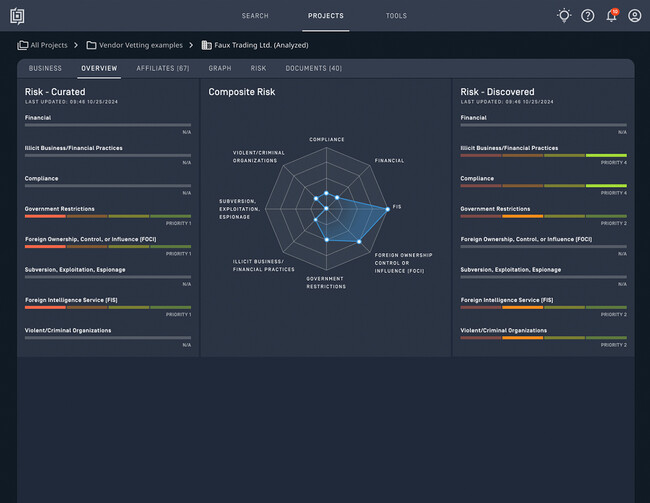
Task: Click the All Projects folder icon
Action: (22, 45)
